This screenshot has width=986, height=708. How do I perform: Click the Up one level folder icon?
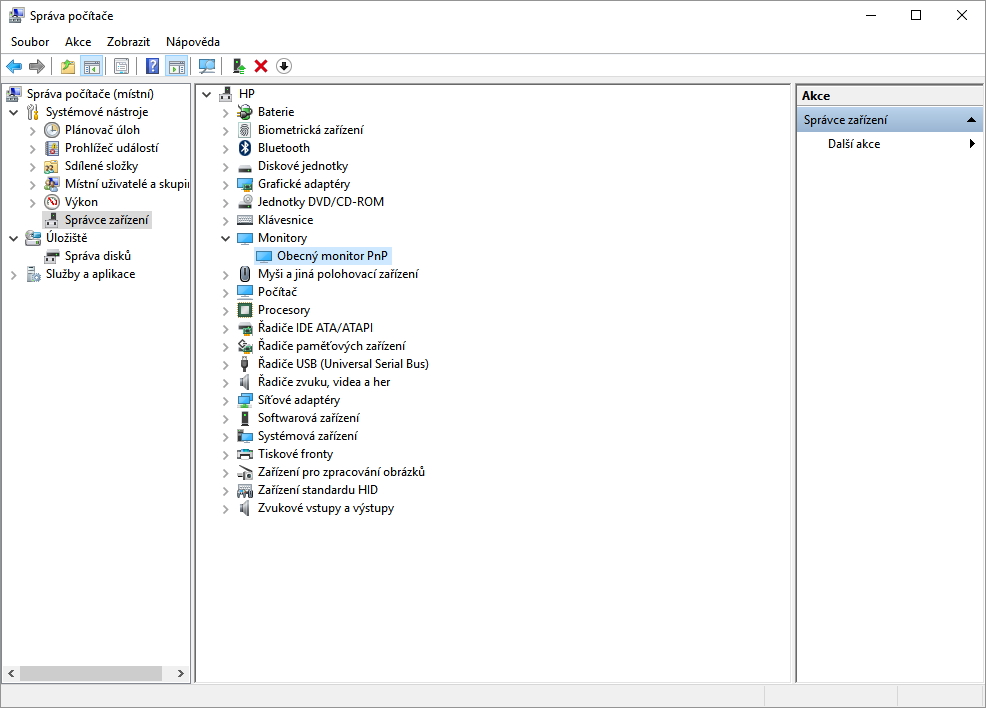(67, 66)
